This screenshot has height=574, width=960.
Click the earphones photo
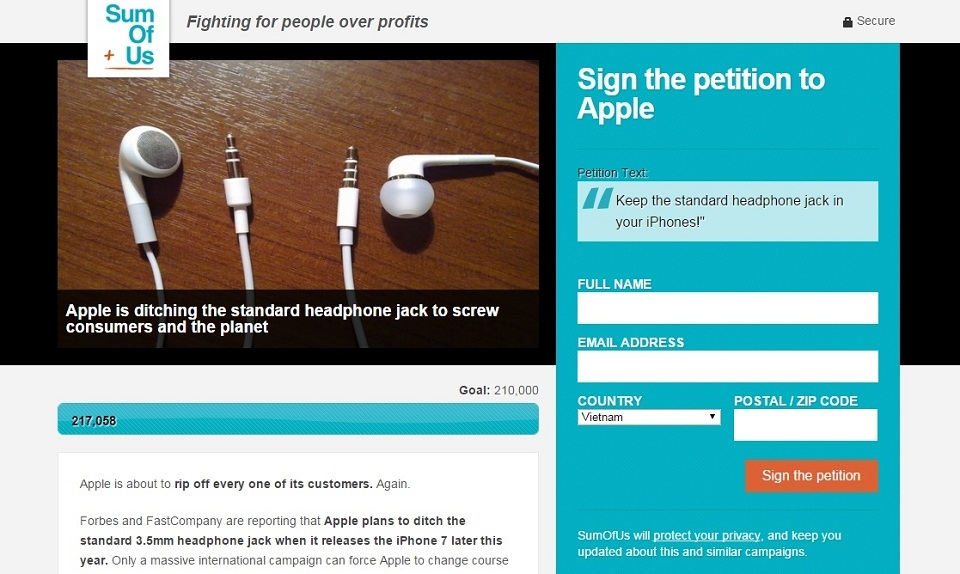[x=298, y=174]
